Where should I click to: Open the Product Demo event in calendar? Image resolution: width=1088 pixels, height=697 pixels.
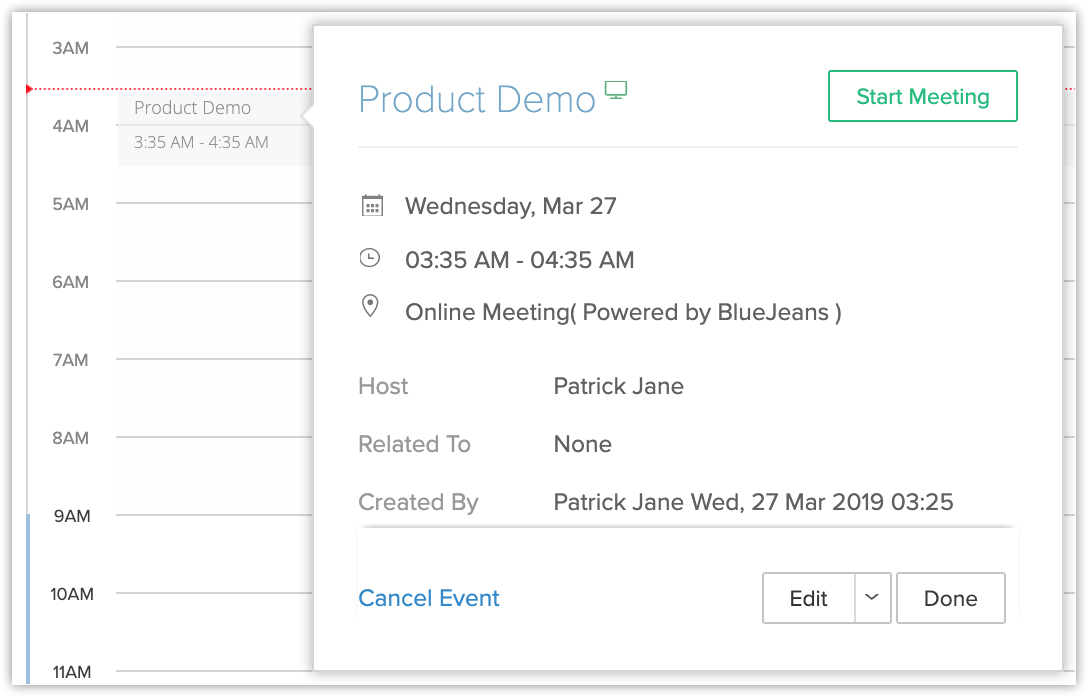[214, 129]
